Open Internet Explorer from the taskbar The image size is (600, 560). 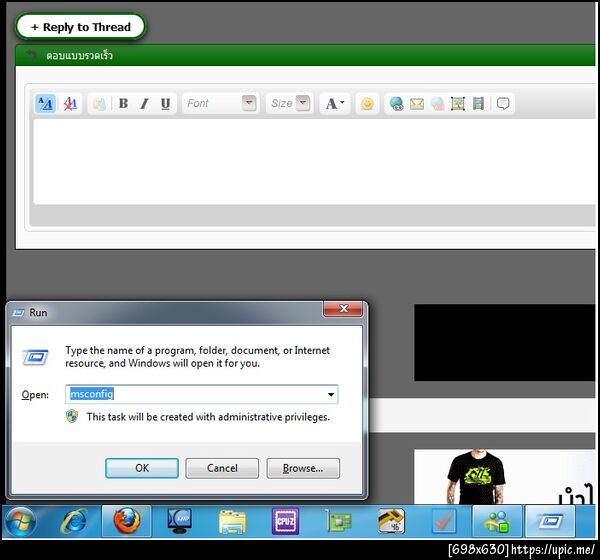[x=73, y=521]
